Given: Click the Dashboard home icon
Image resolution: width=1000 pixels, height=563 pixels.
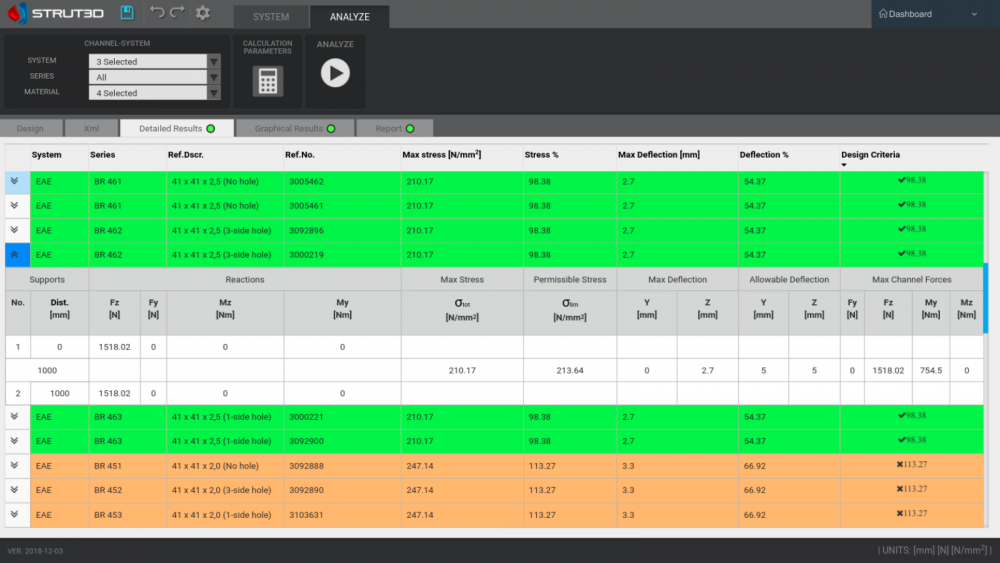Looking at the screenshot, I should [x=883, y=13].
